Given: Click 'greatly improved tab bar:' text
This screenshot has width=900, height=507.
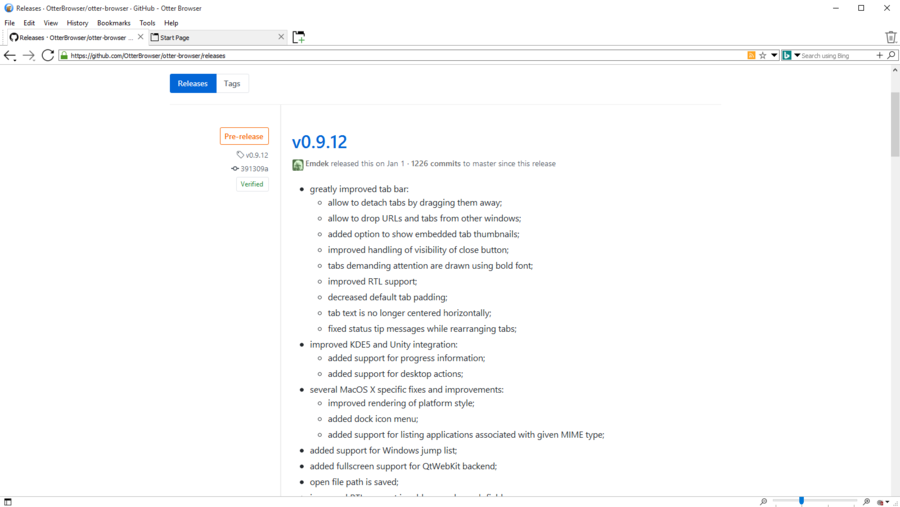Looking at the screenshot, I should click(359, 189).
